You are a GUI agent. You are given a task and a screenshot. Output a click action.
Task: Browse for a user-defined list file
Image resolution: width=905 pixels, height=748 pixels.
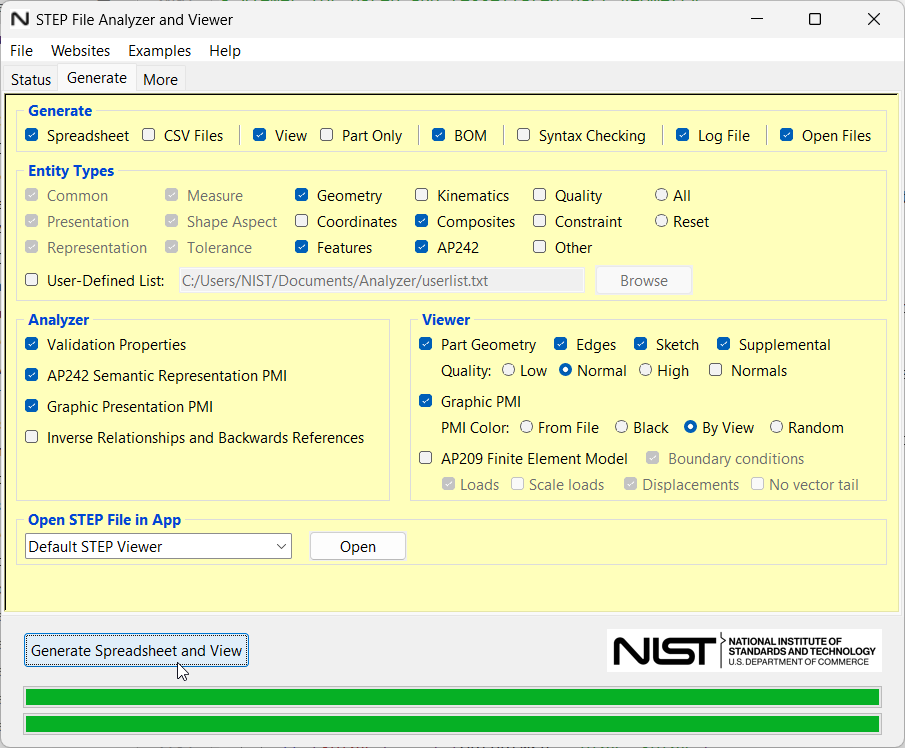643,280
